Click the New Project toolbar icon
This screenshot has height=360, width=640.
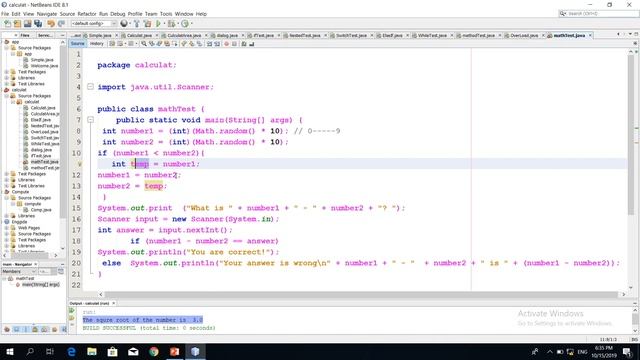pyautogui.click(x=17, y=24)
